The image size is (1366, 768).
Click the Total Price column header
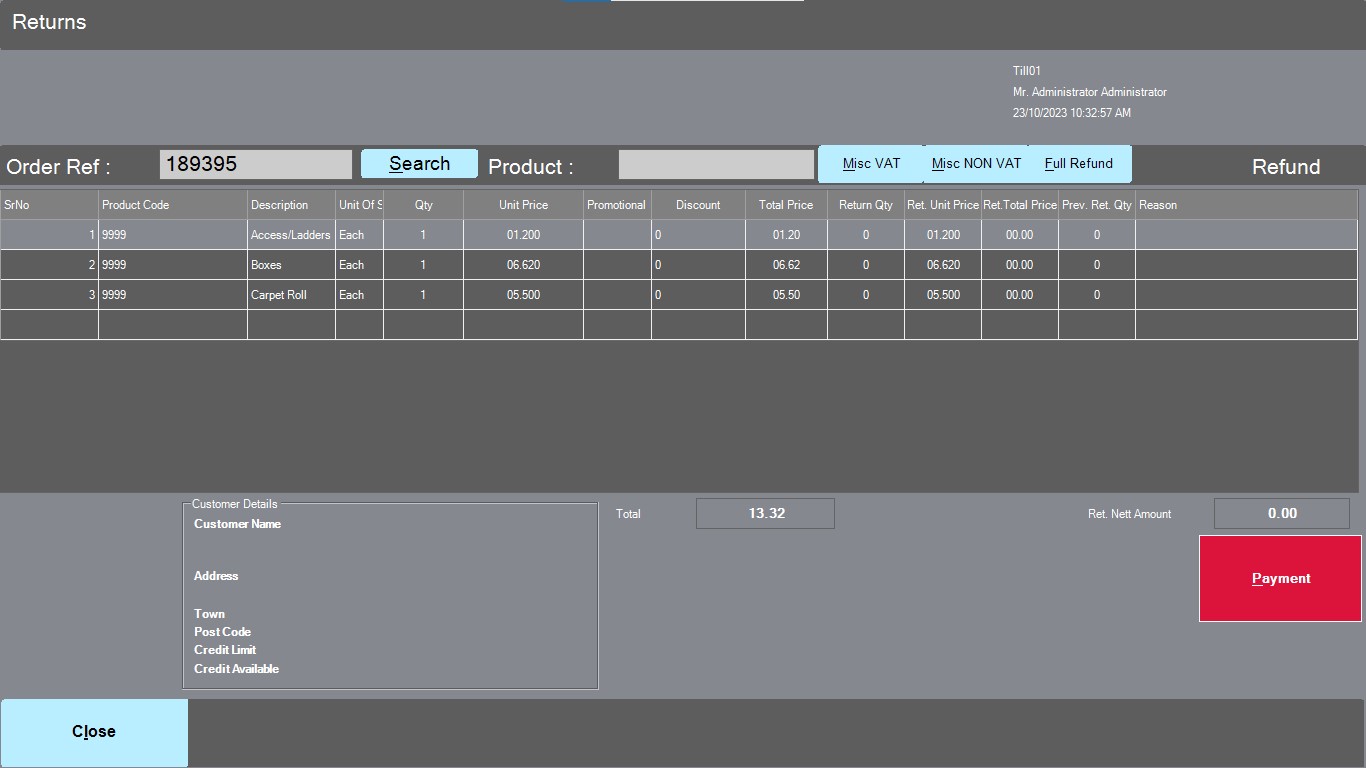tap(785, 205)
